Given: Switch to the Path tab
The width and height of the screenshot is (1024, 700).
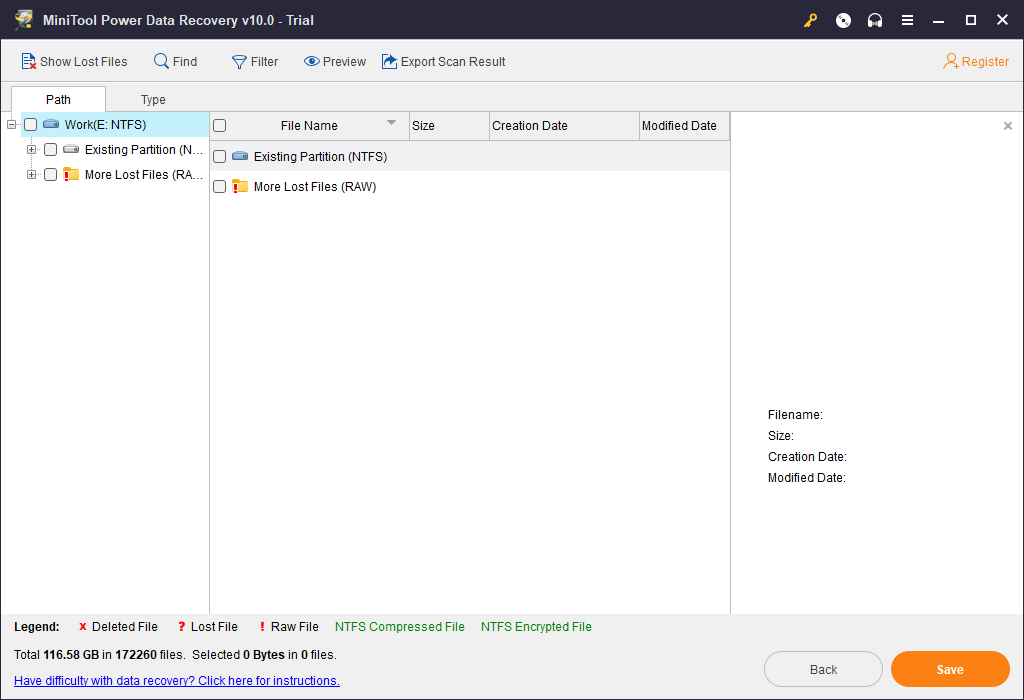Looking at the screenshot, I should pyautogui.click(x=58, y=99).
